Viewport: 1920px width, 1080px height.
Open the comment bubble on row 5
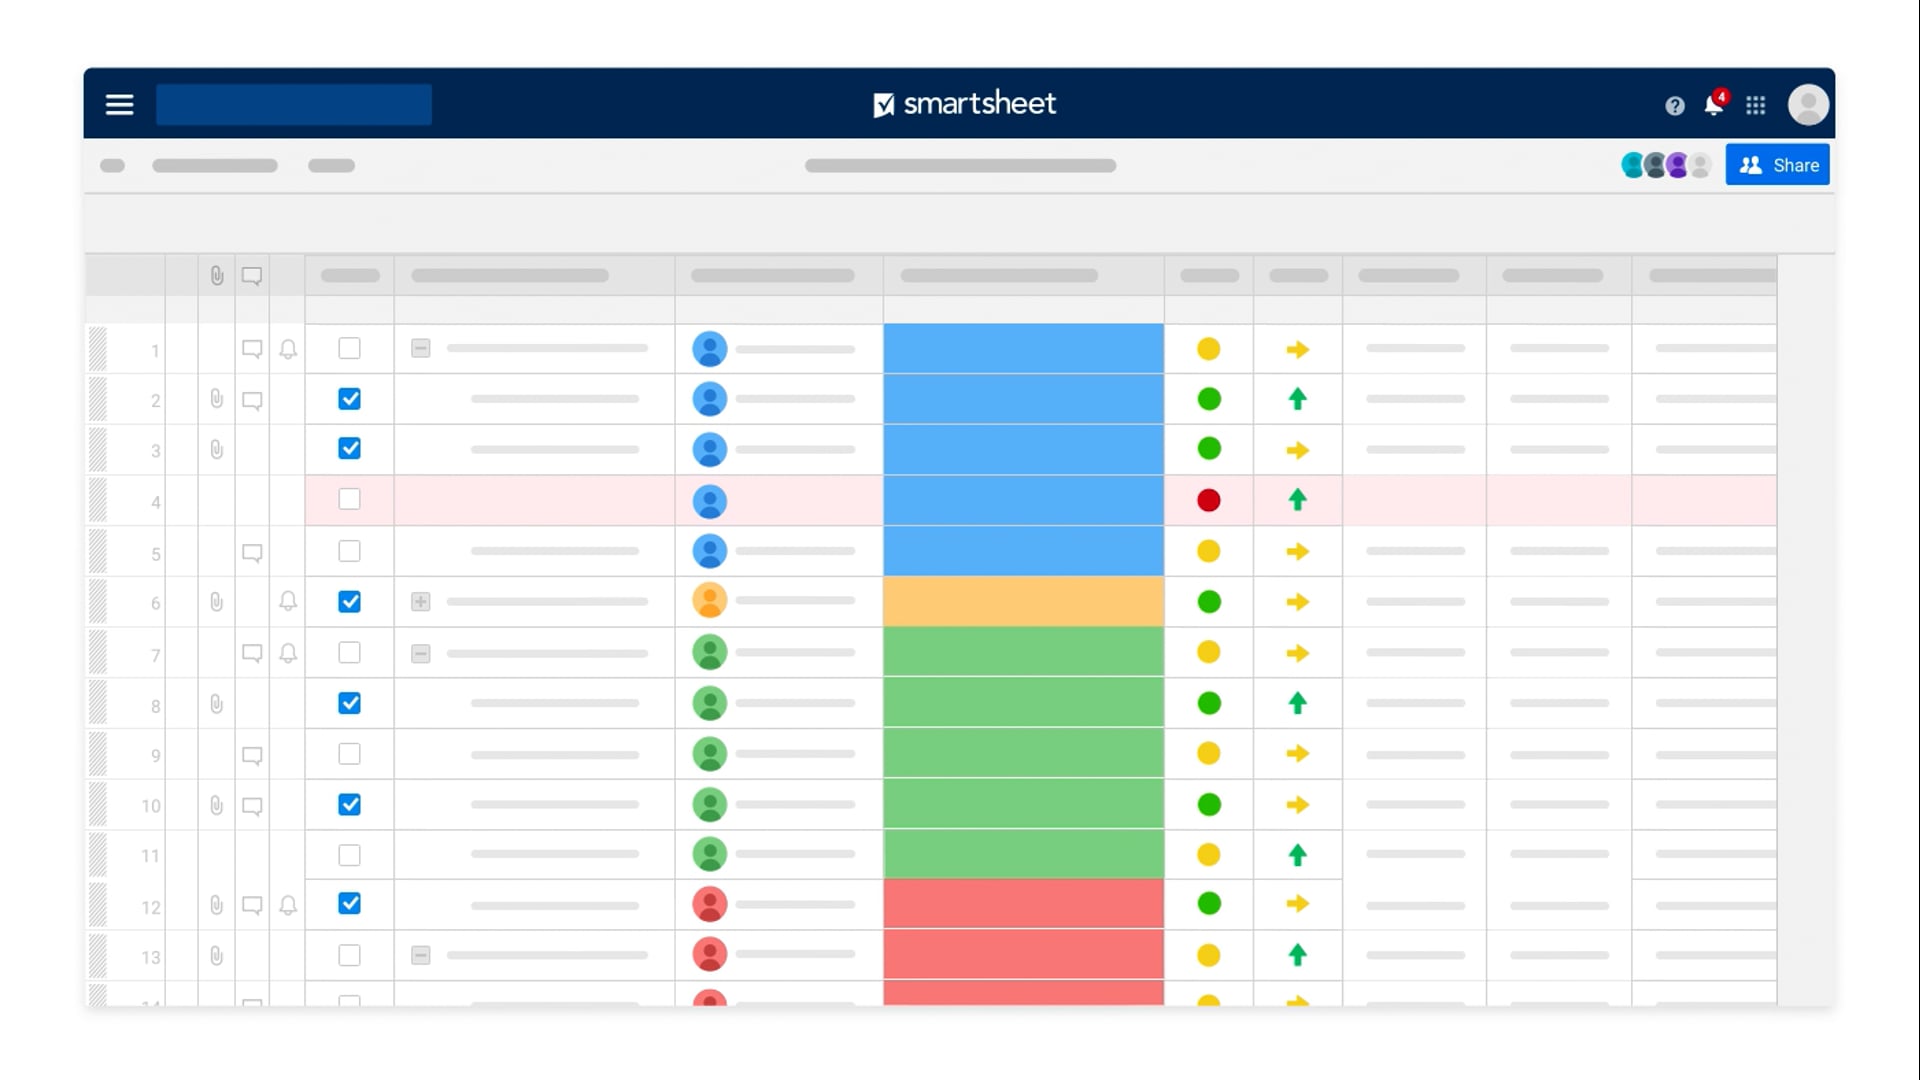tap(252, 553)
